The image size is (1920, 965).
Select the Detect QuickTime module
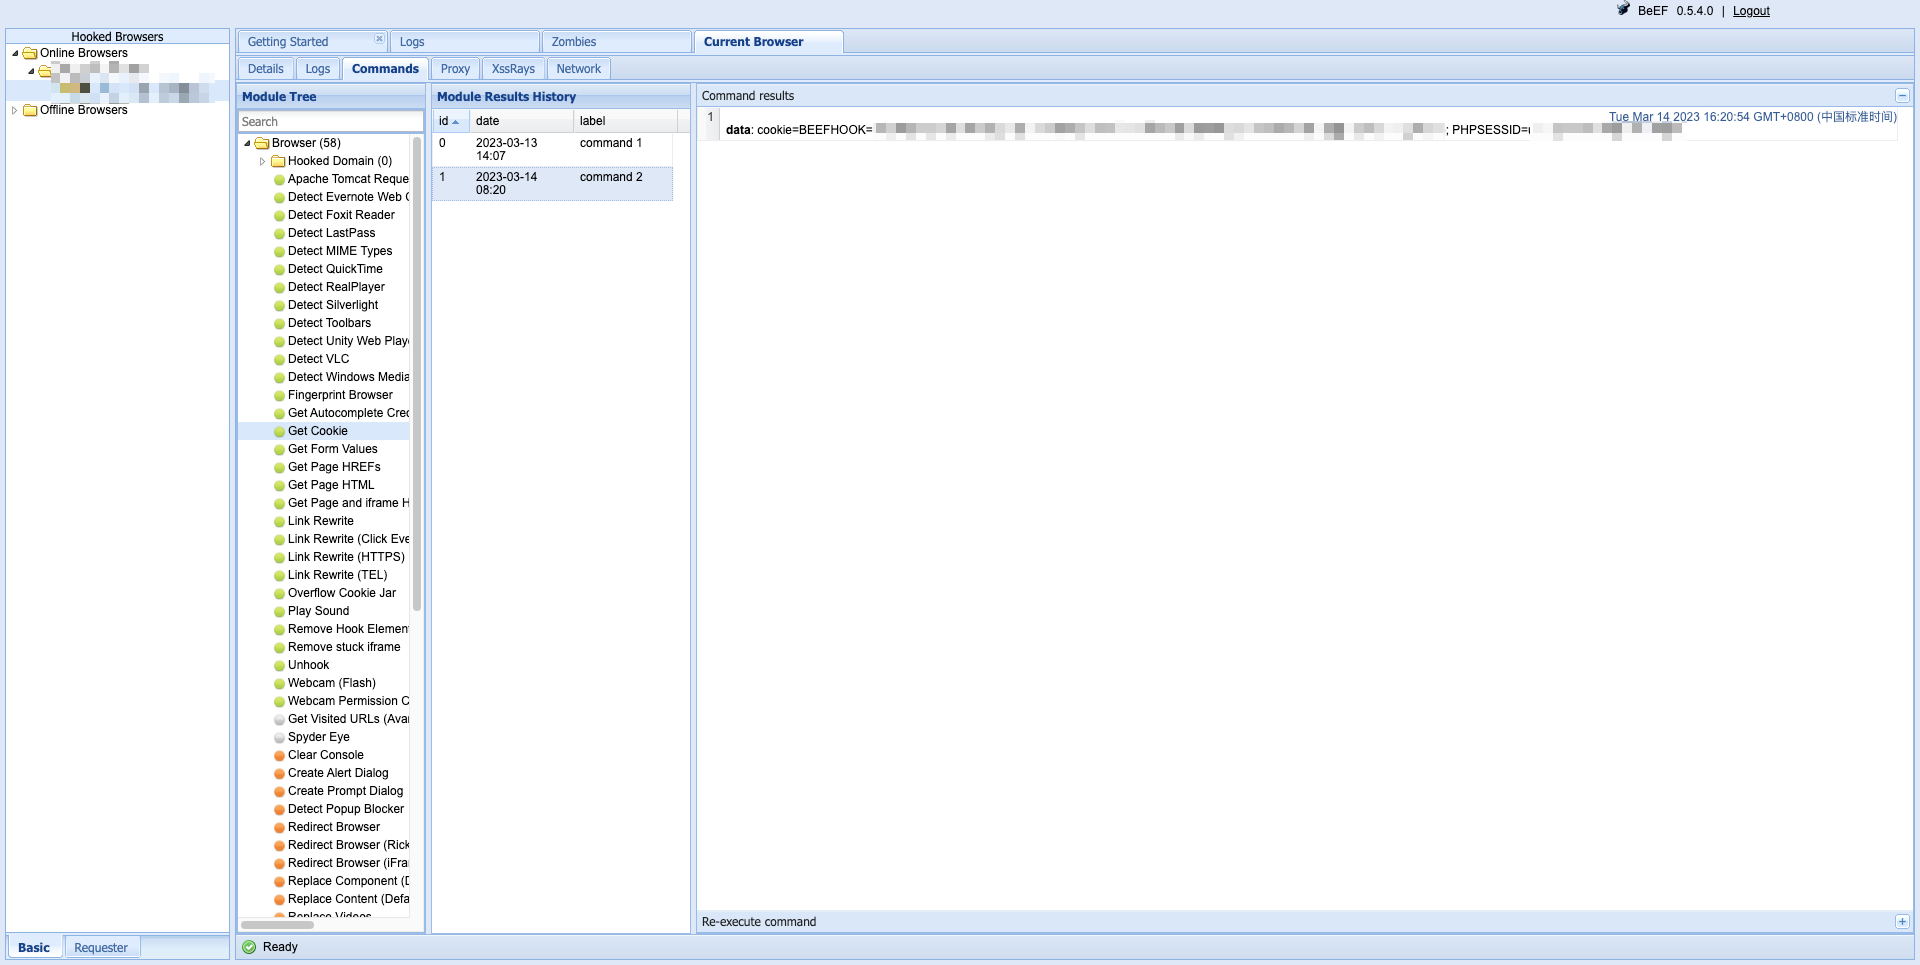click(x=335, y=270)
